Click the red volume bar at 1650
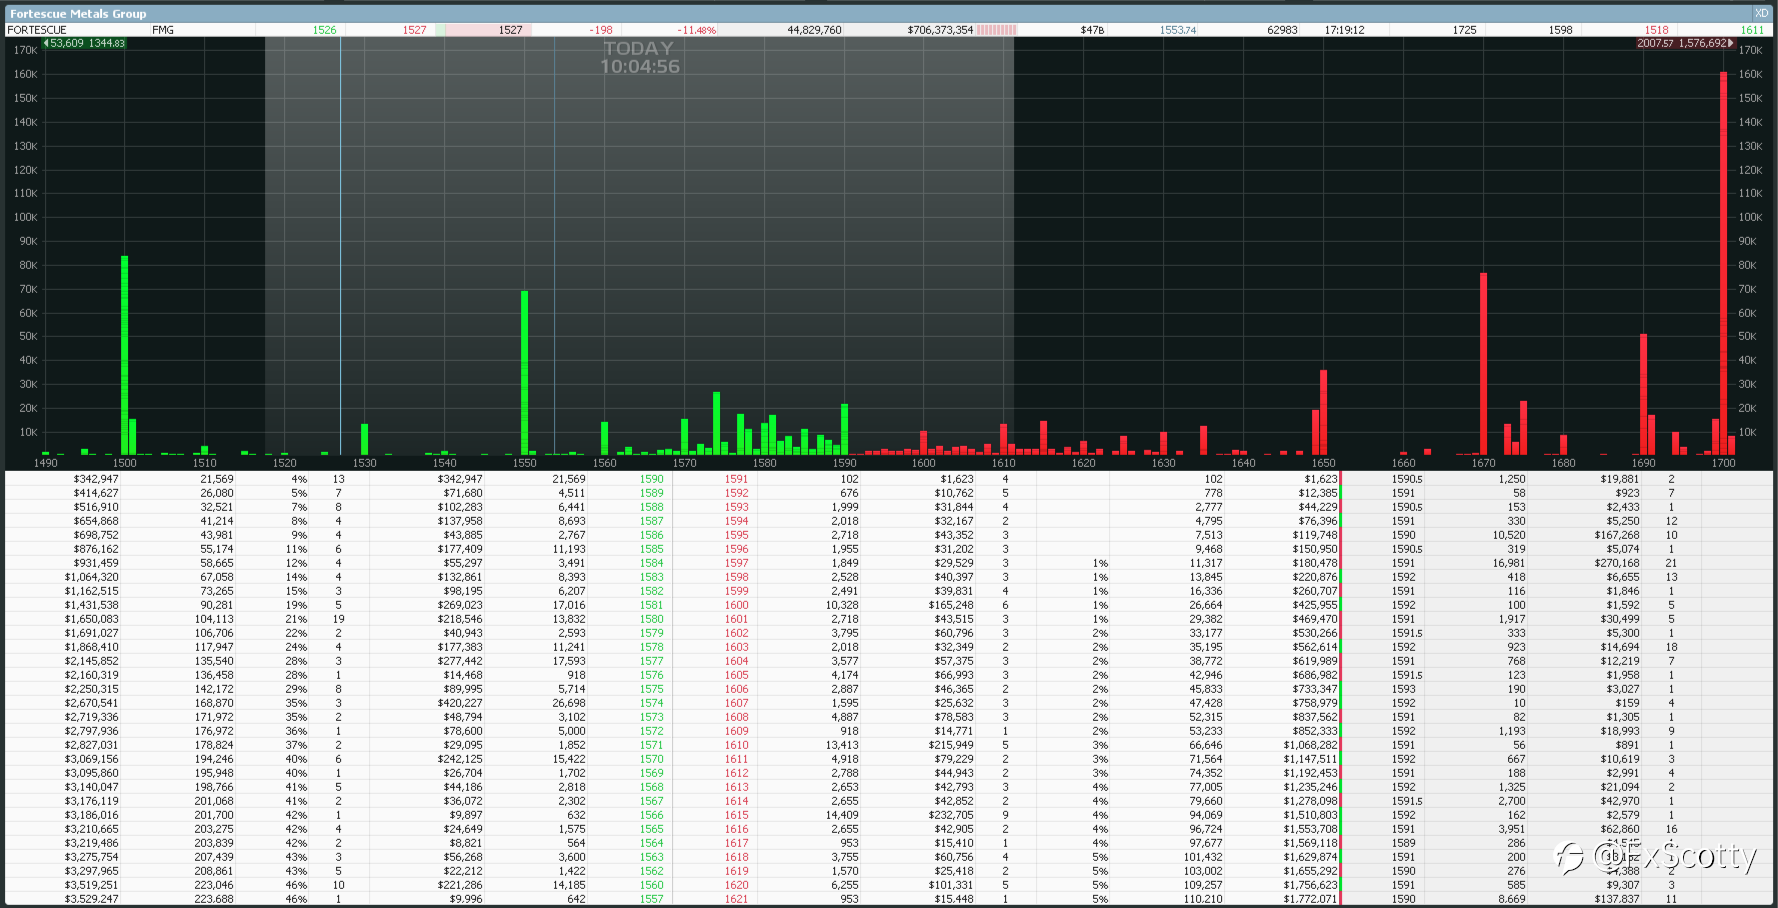The image size is (1778, 908). (1323, 412)
